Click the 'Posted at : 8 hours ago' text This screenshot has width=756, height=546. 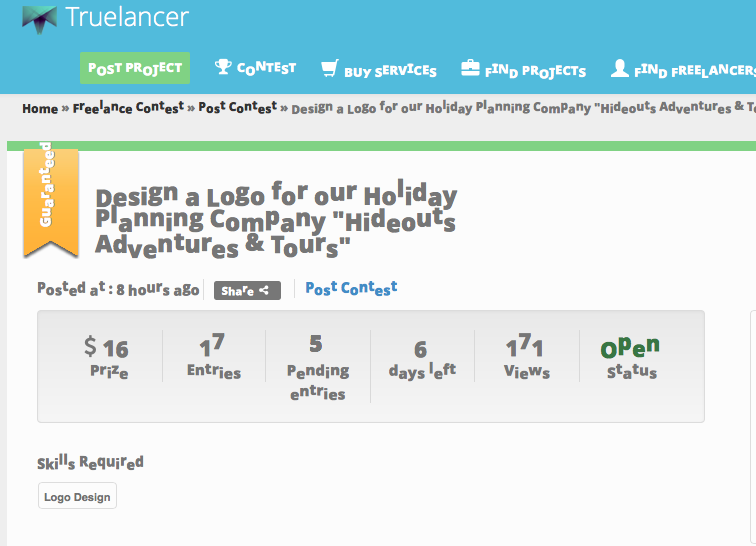point(118,289)
